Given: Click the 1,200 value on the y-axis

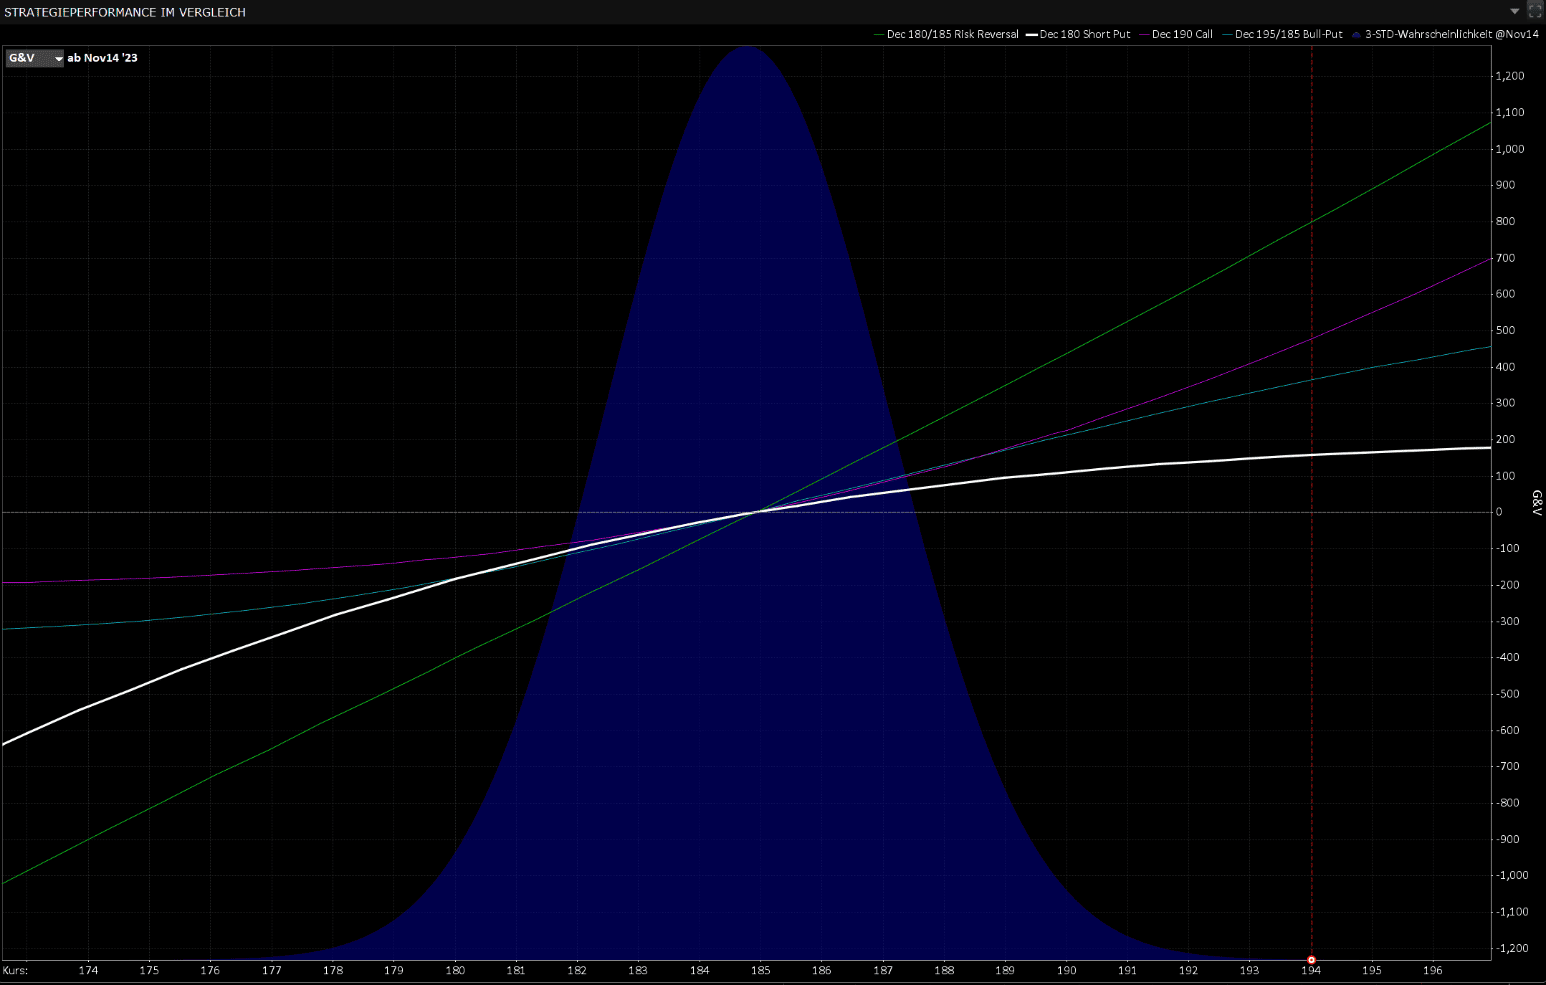Looking at the screenshot, I should [1510, 76].
